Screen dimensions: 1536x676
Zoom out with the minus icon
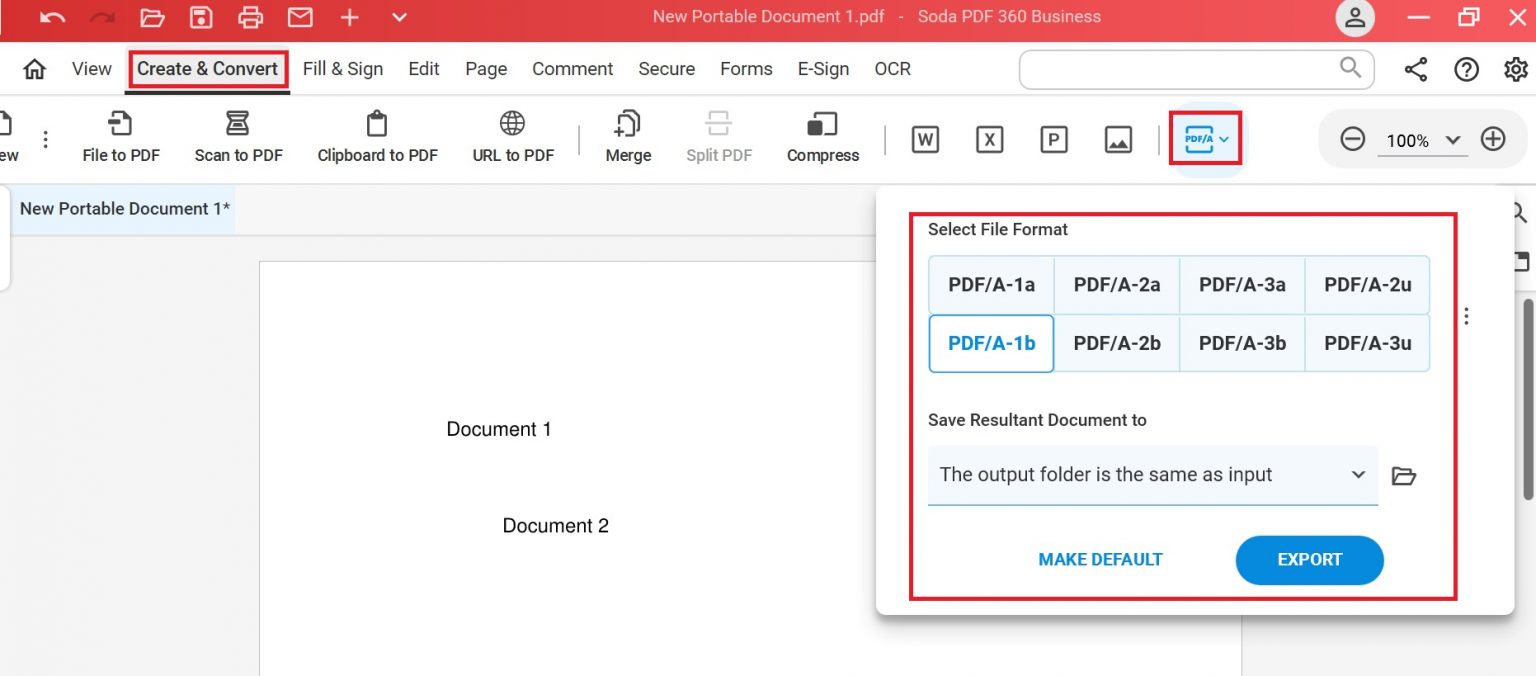(x=1352, y=139)
